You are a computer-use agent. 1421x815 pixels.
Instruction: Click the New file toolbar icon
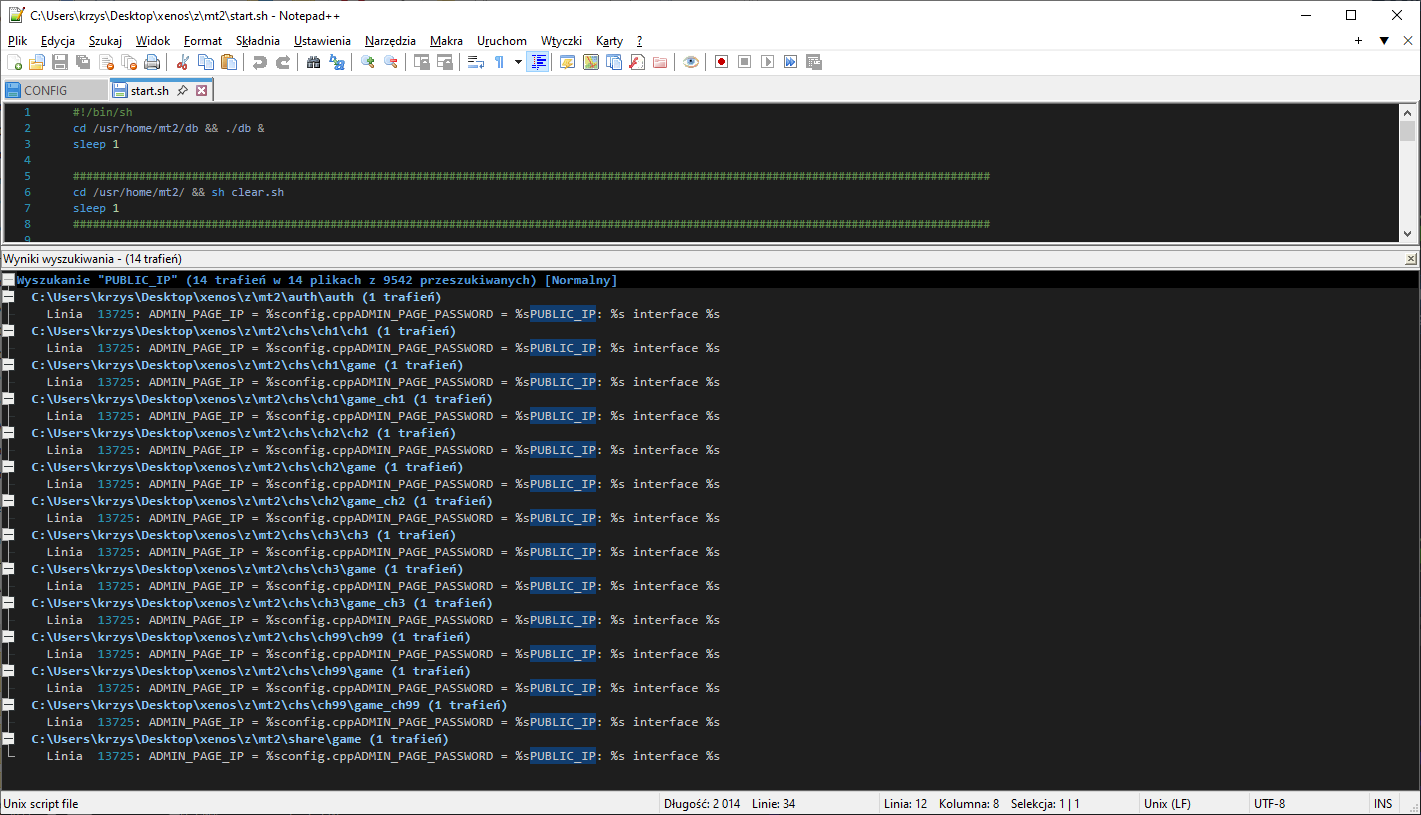click(x=14, y=62)
